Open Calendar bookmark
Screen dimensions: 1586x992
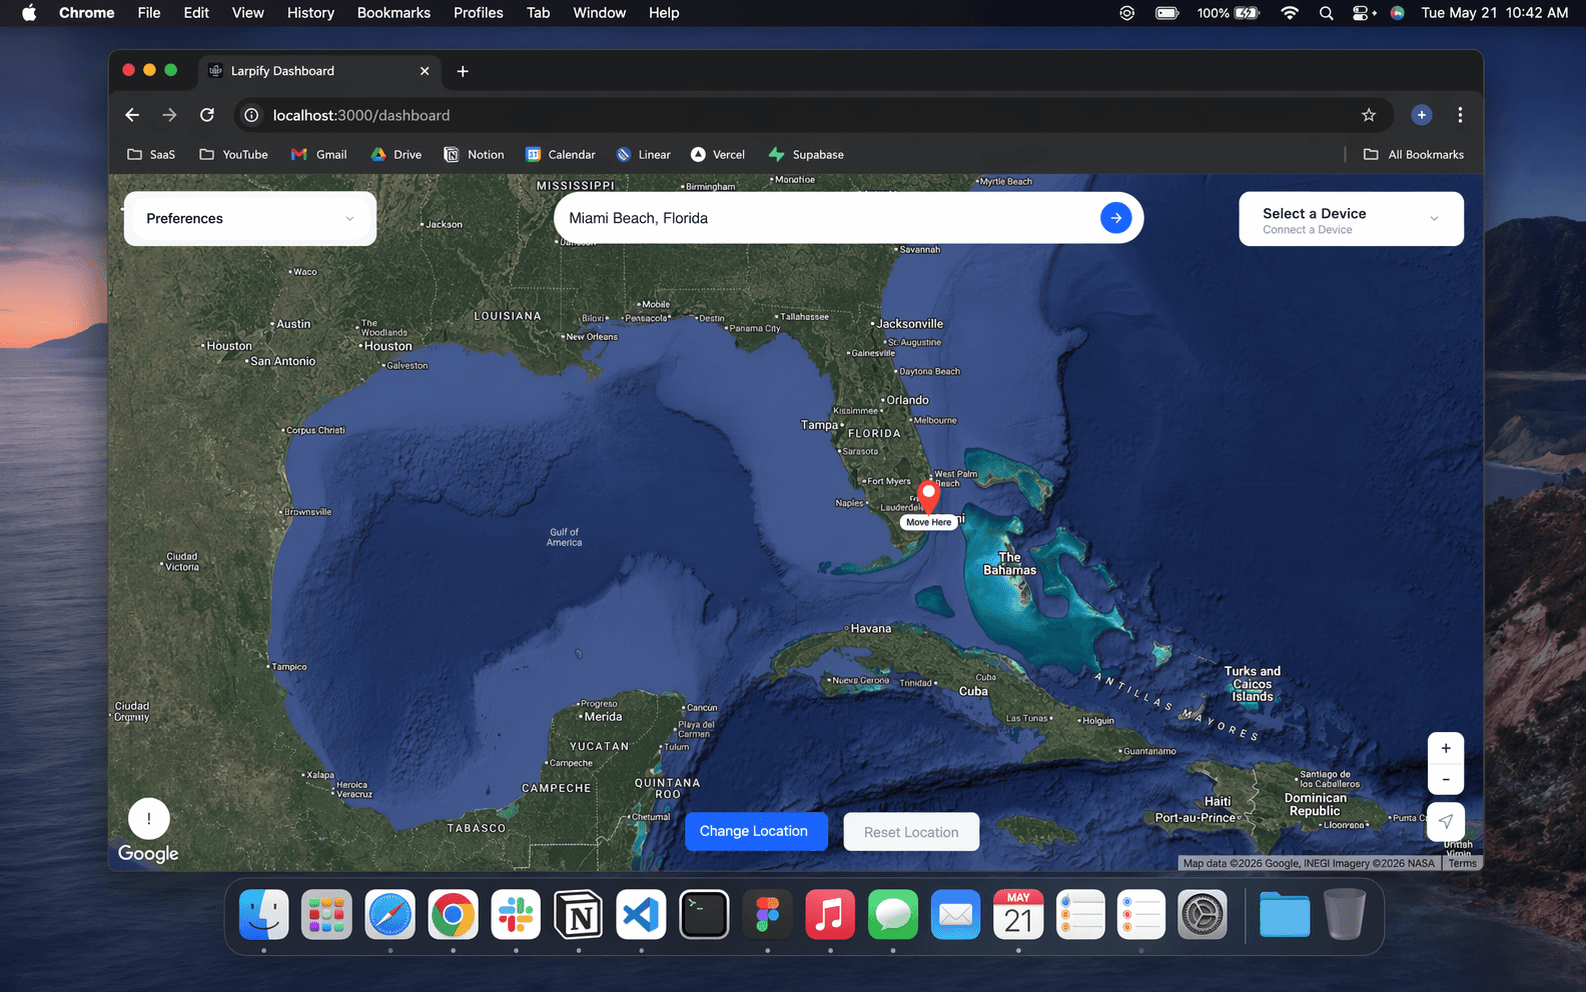click(561, 155)
